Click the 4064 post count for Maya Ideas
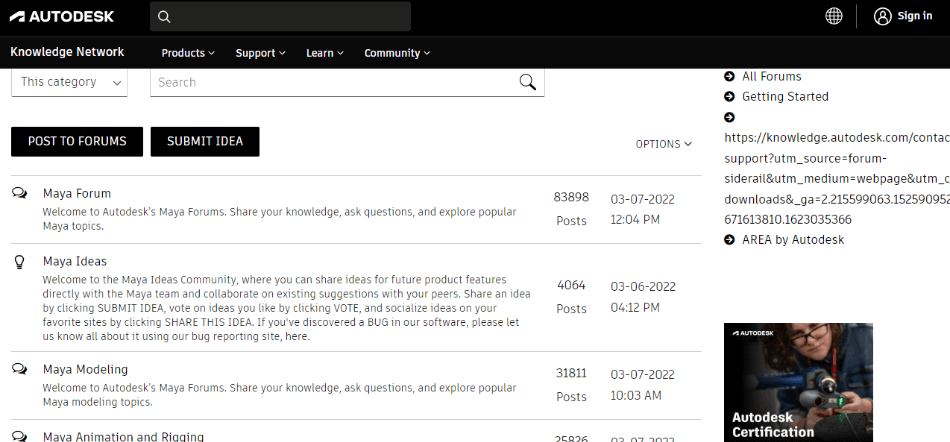 point(571,285)
